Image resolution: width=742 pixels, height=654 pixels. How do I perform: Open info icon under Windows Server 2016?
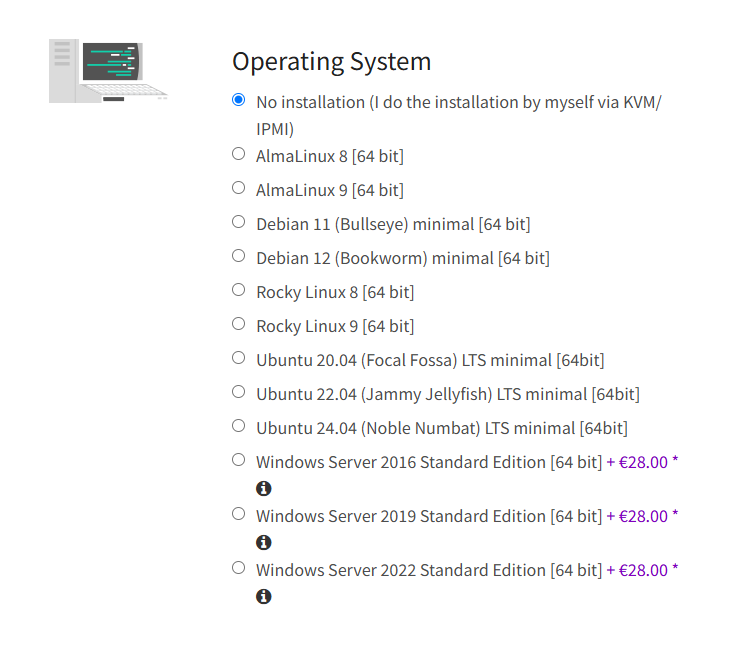264,488
